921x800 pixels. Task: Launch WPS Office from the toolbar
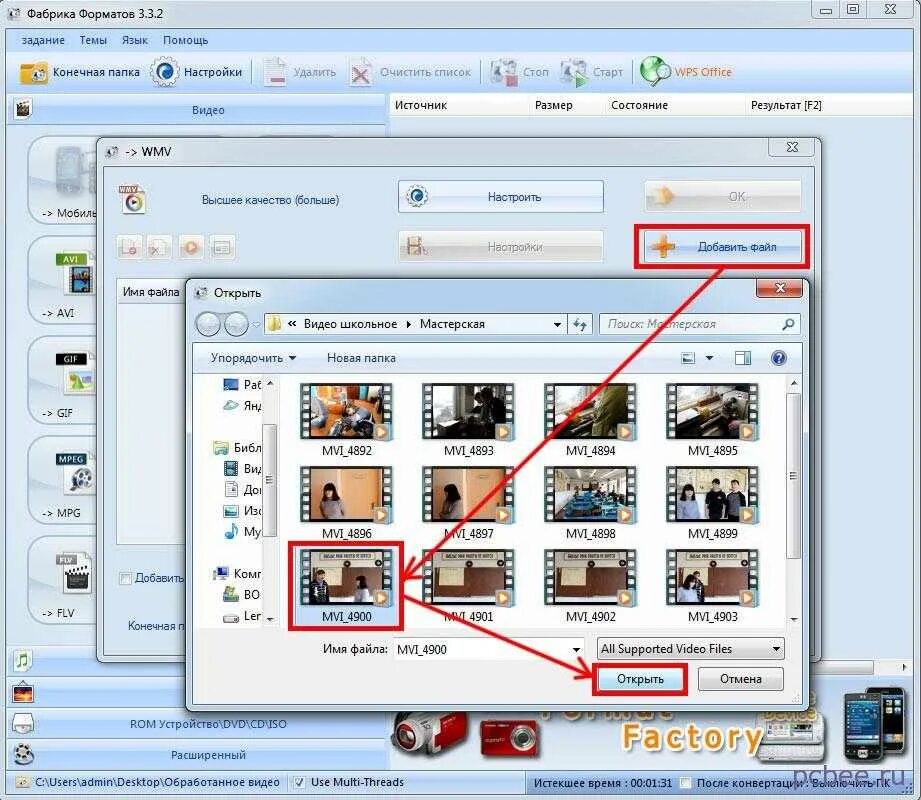click(x=686, y=72)
